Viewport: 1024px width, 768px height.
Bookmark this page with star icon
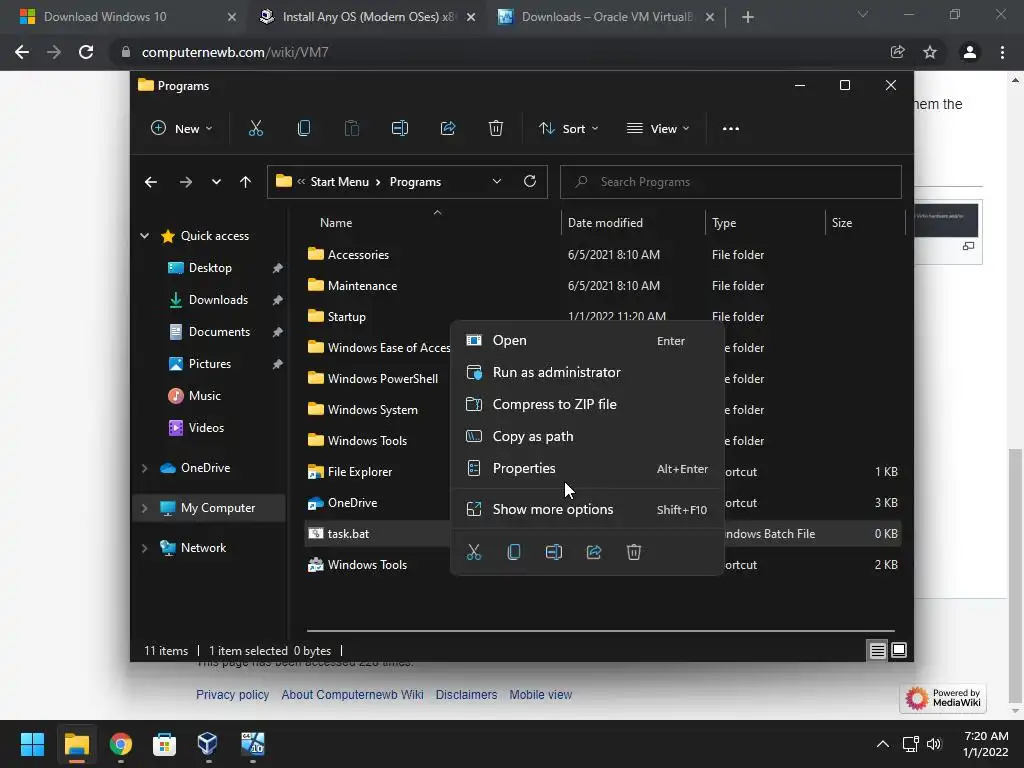pos(930,52)
